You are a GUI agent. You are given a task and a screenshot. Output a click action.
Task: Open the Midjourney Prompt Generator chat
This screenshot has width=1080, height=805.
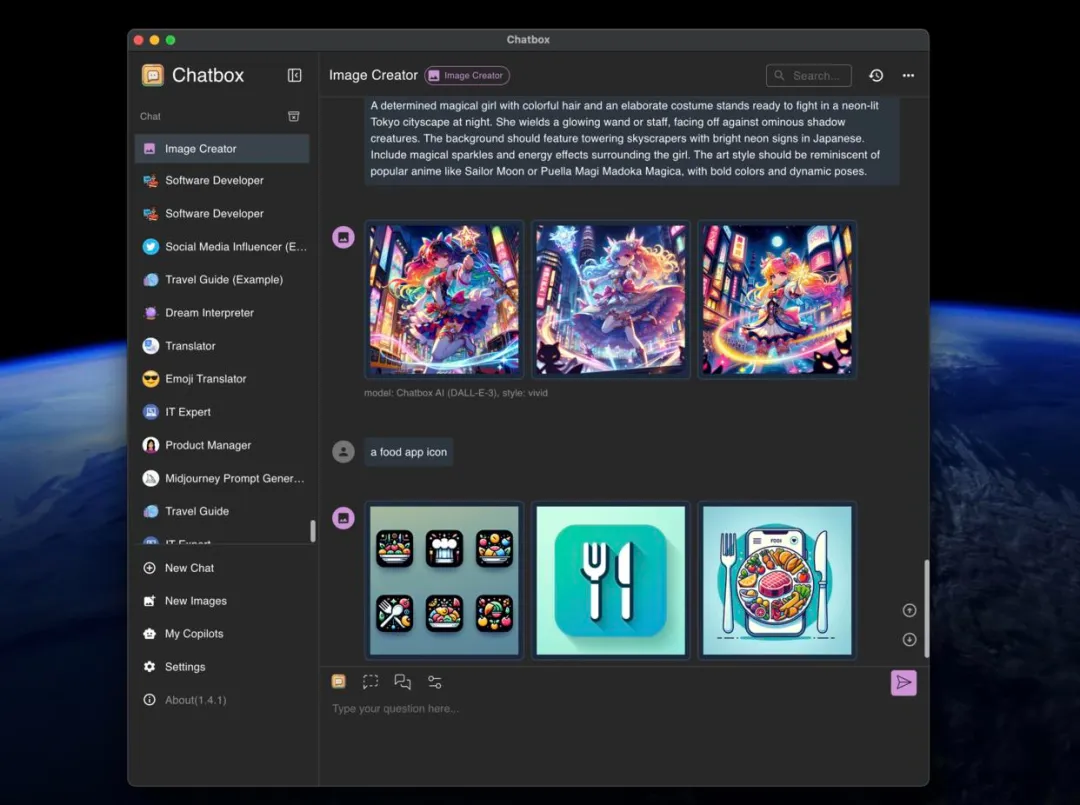click(x=234, y=478)
